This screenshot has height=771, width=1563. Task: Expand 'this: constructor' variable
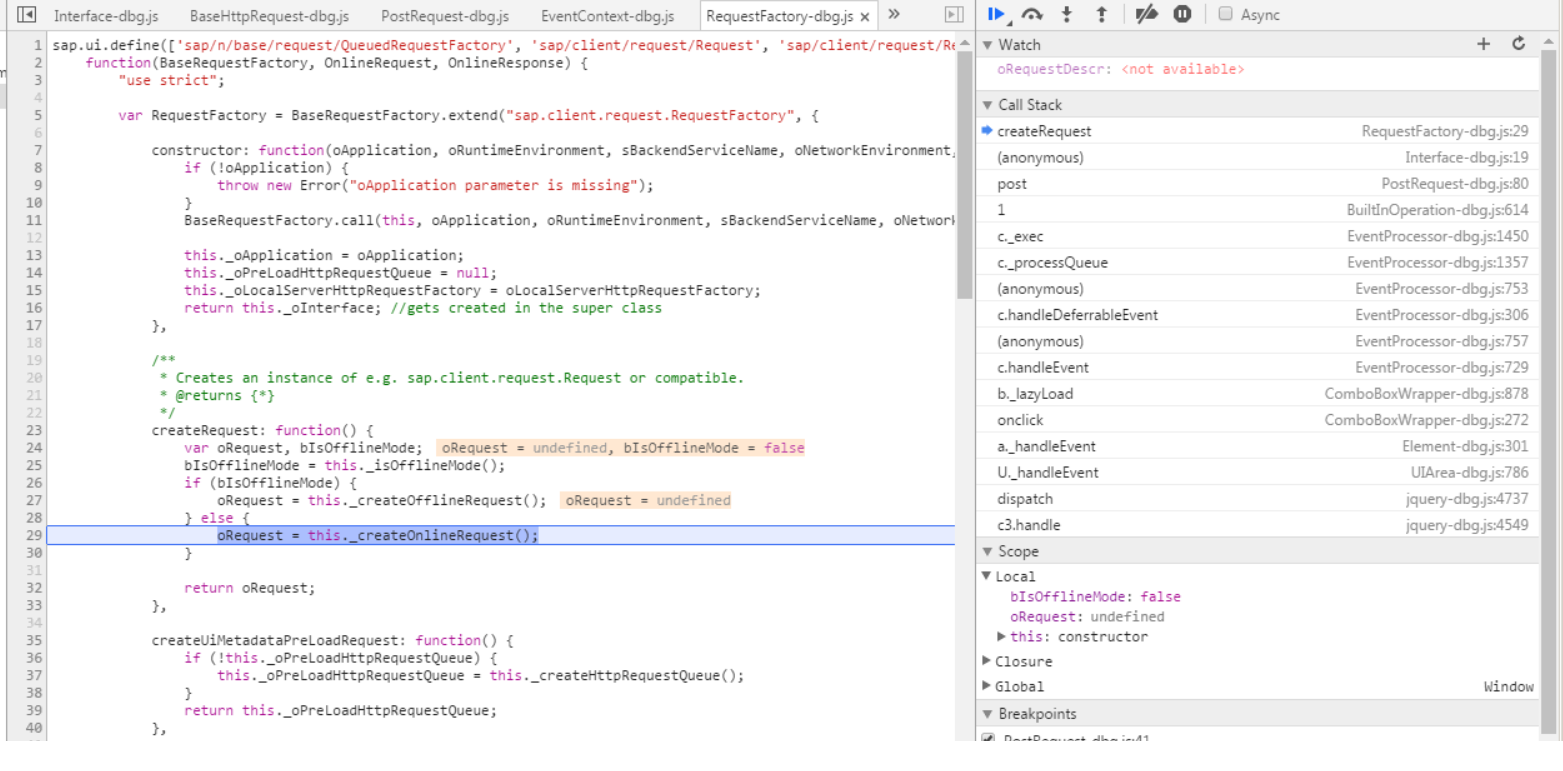coord(1002,637)
